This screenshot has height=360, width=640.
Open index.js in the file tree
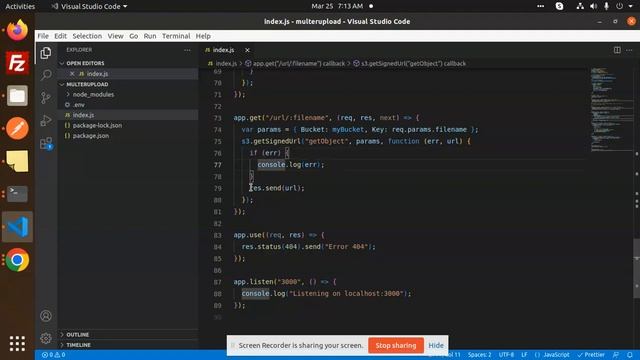pos(83,115)
